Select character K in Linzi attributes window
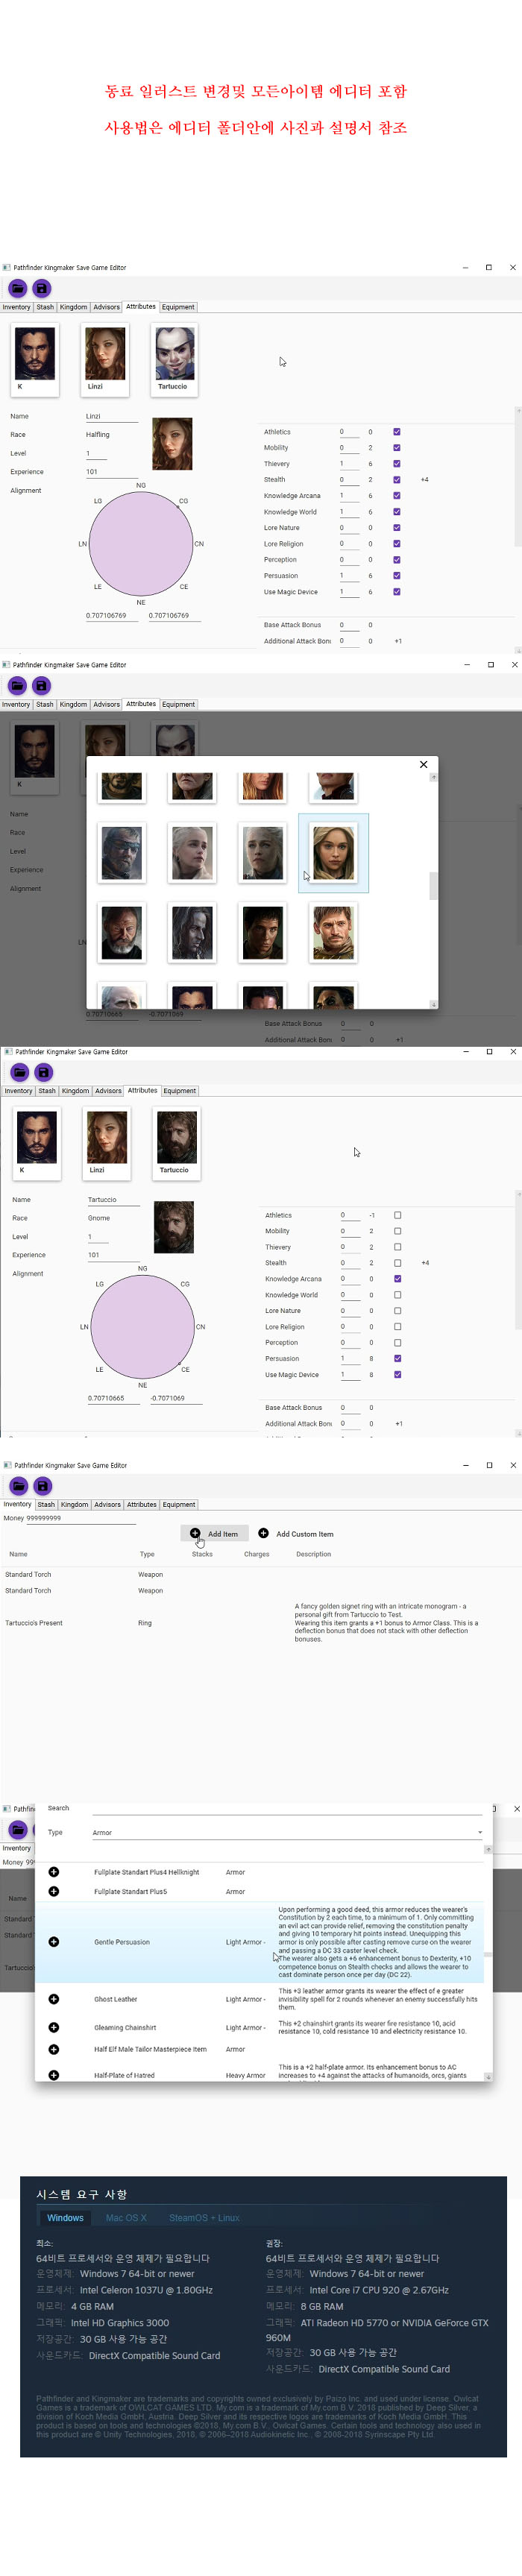 point(35,359)
